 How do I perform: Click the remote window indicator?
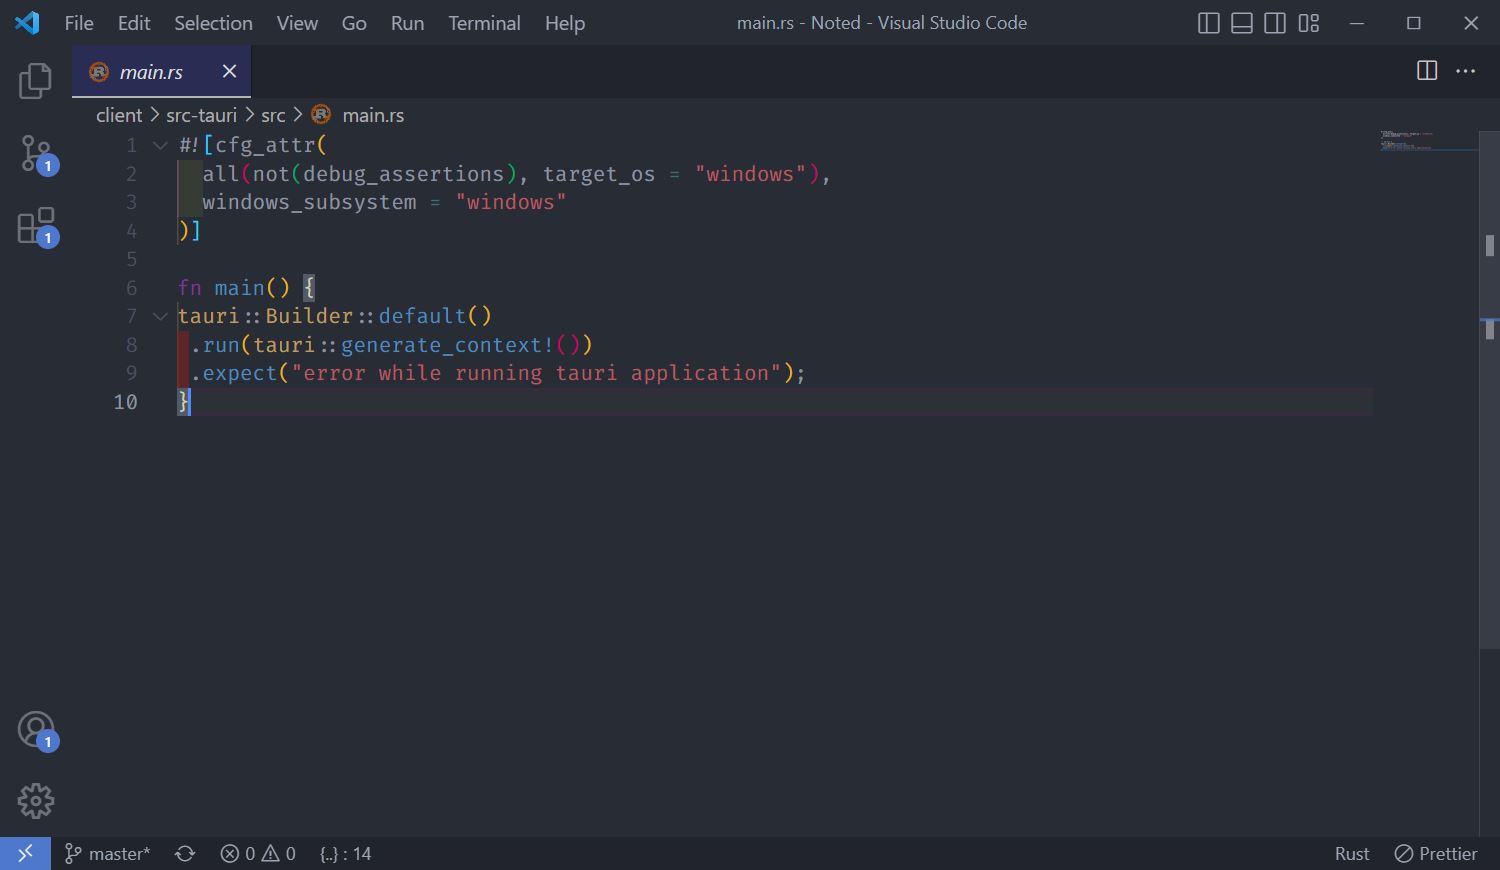tap(25, 853)
